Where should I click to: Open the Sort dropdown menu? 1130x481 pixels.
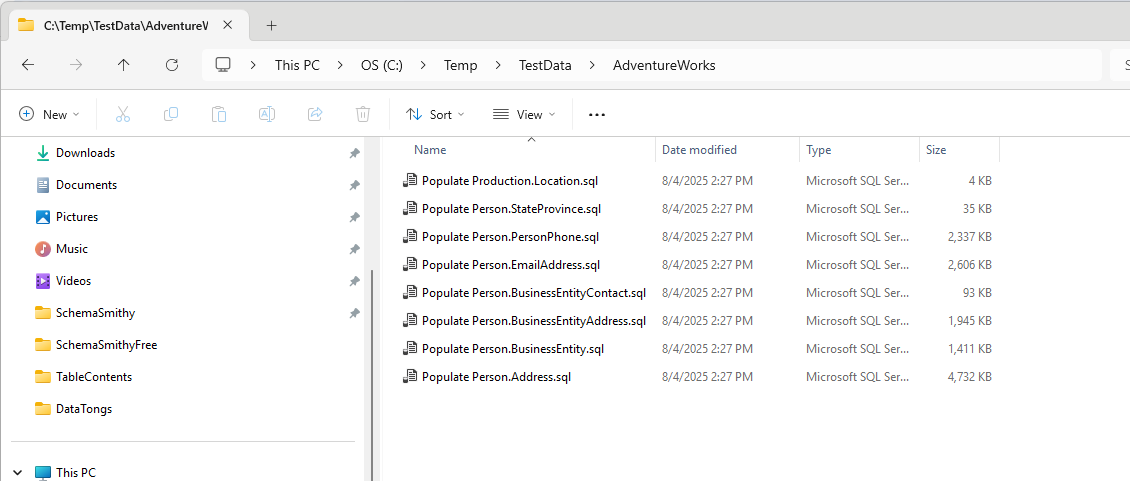pyautogui.click(x=435, y=114)
